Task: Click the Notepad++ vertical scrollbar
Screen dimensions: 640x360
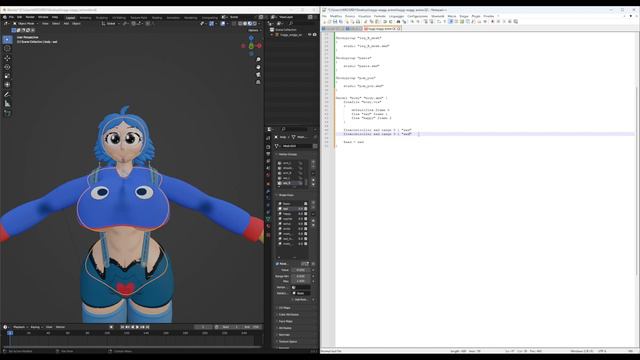Action: coord(637,180)
